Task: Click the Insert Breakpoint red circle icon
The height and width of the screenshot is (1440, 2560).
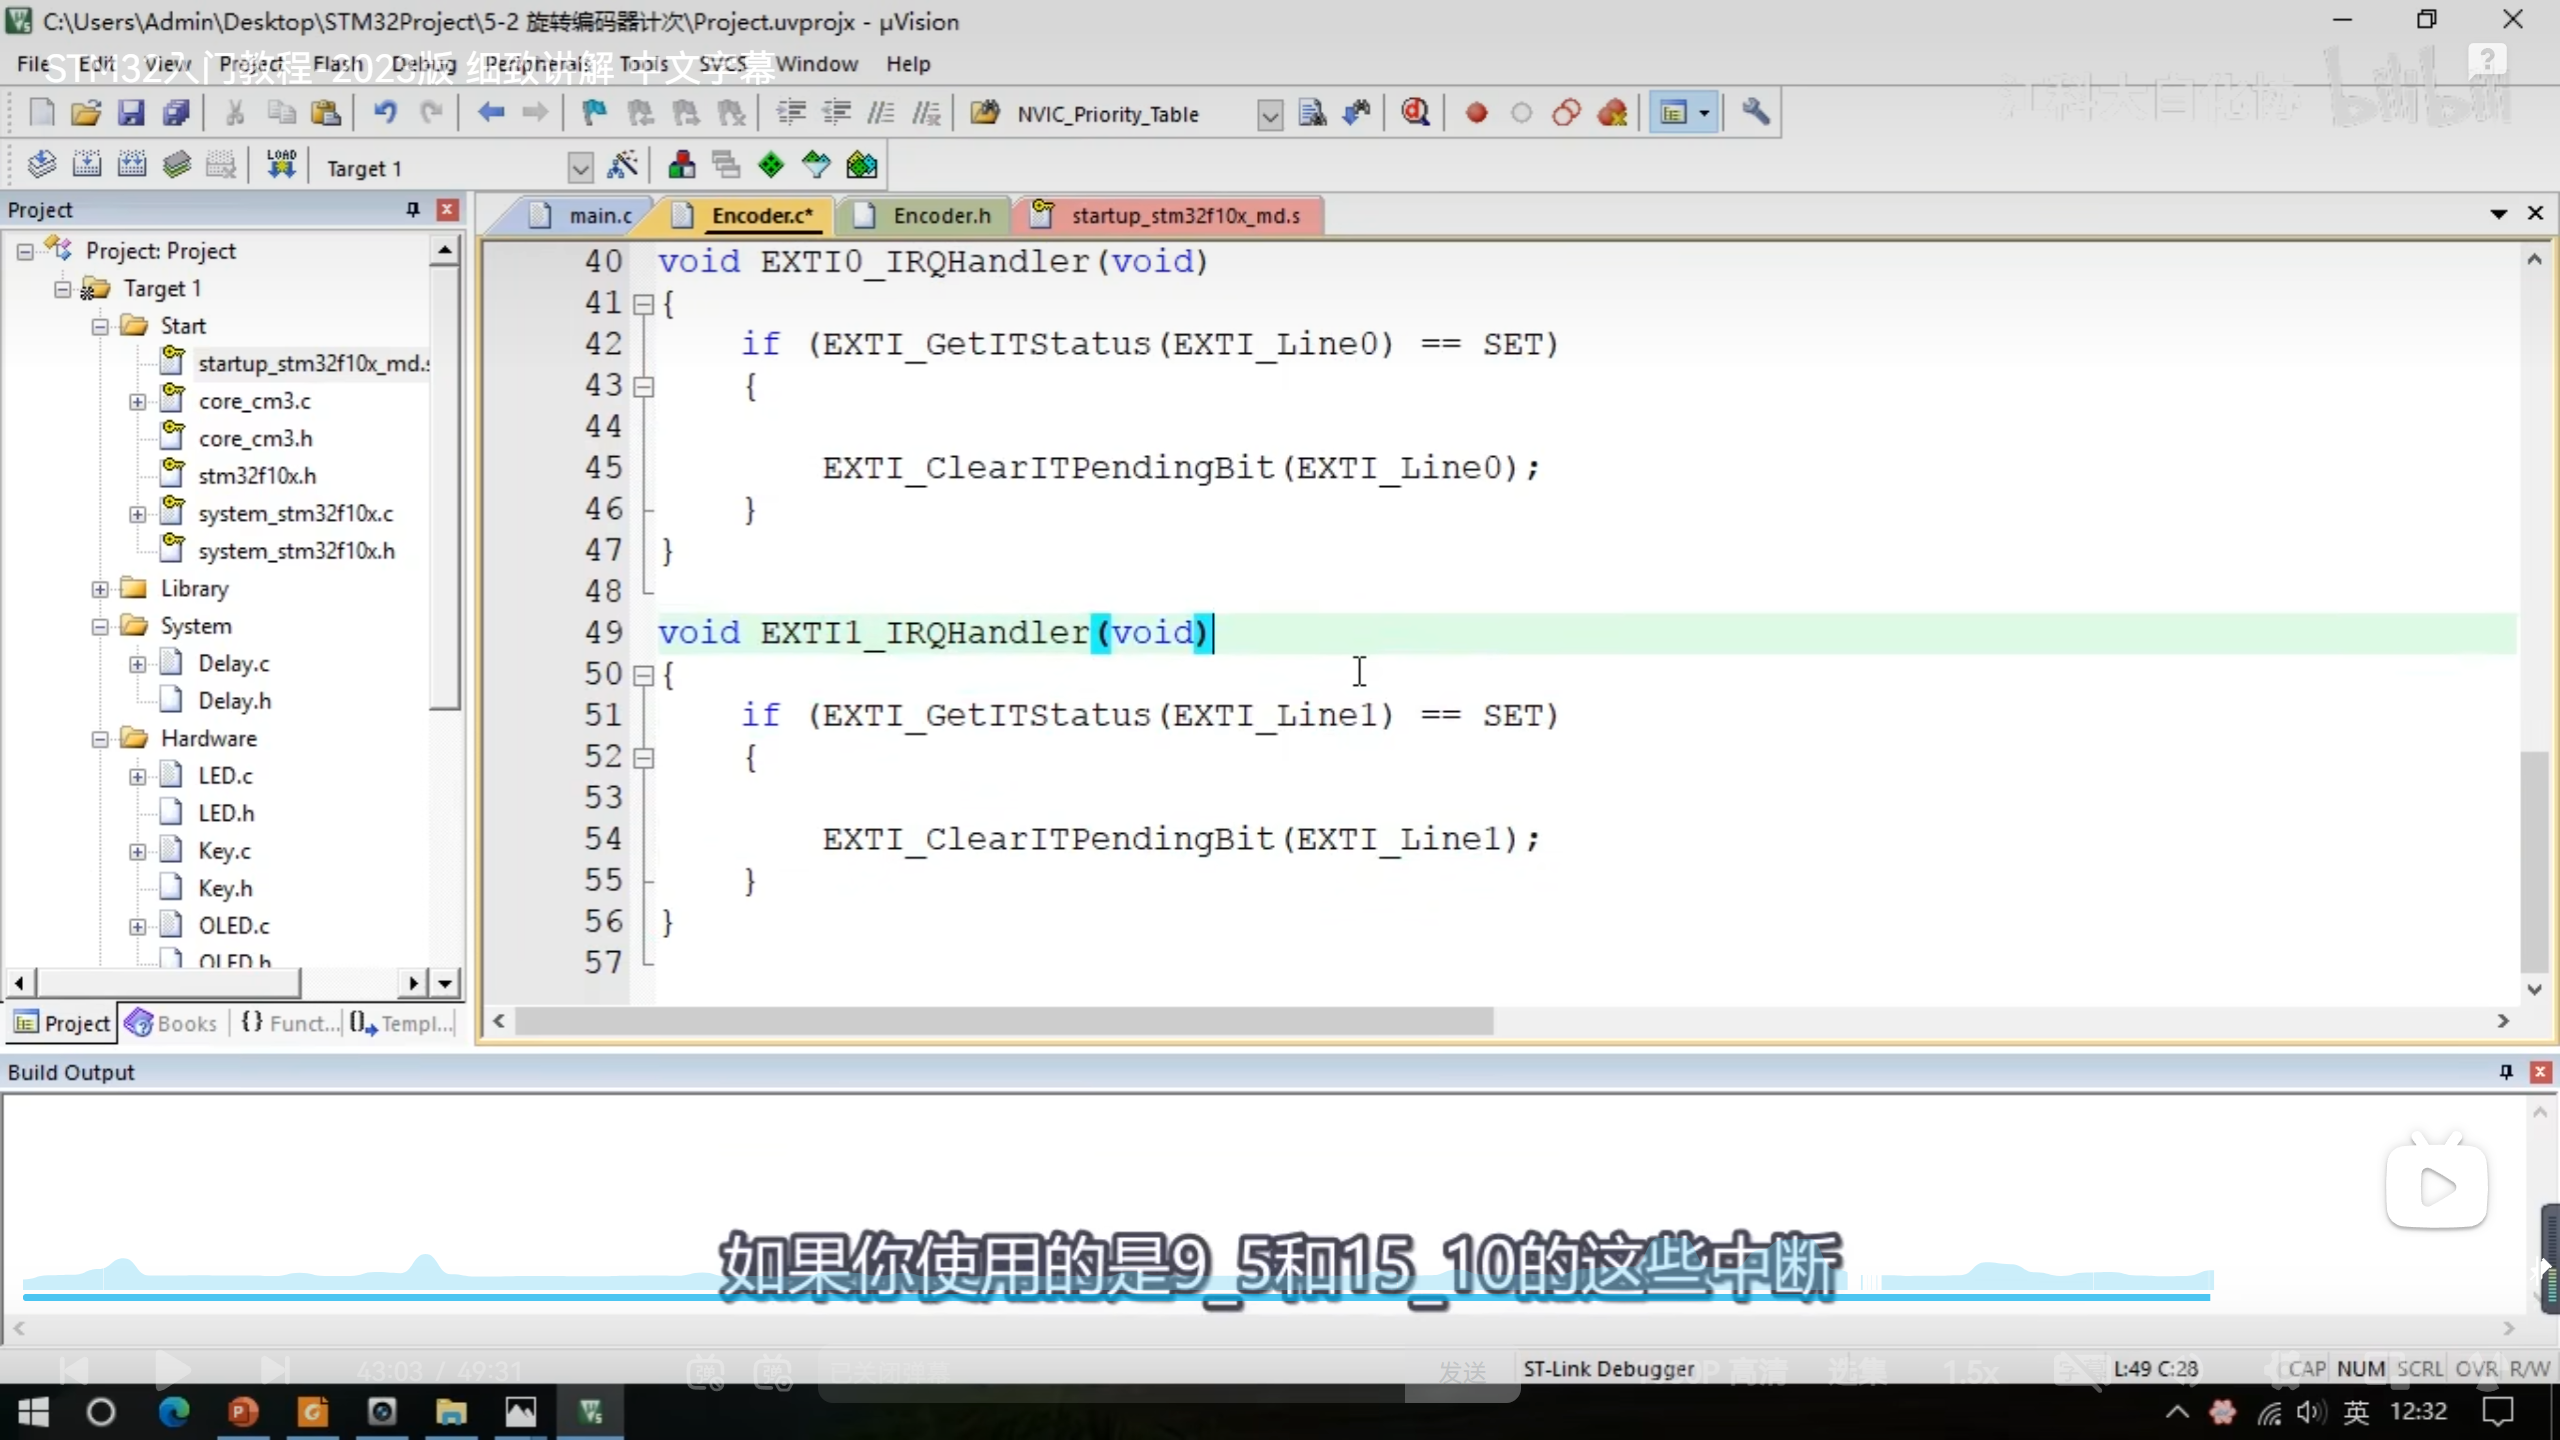Action: tap(1476, 113)
